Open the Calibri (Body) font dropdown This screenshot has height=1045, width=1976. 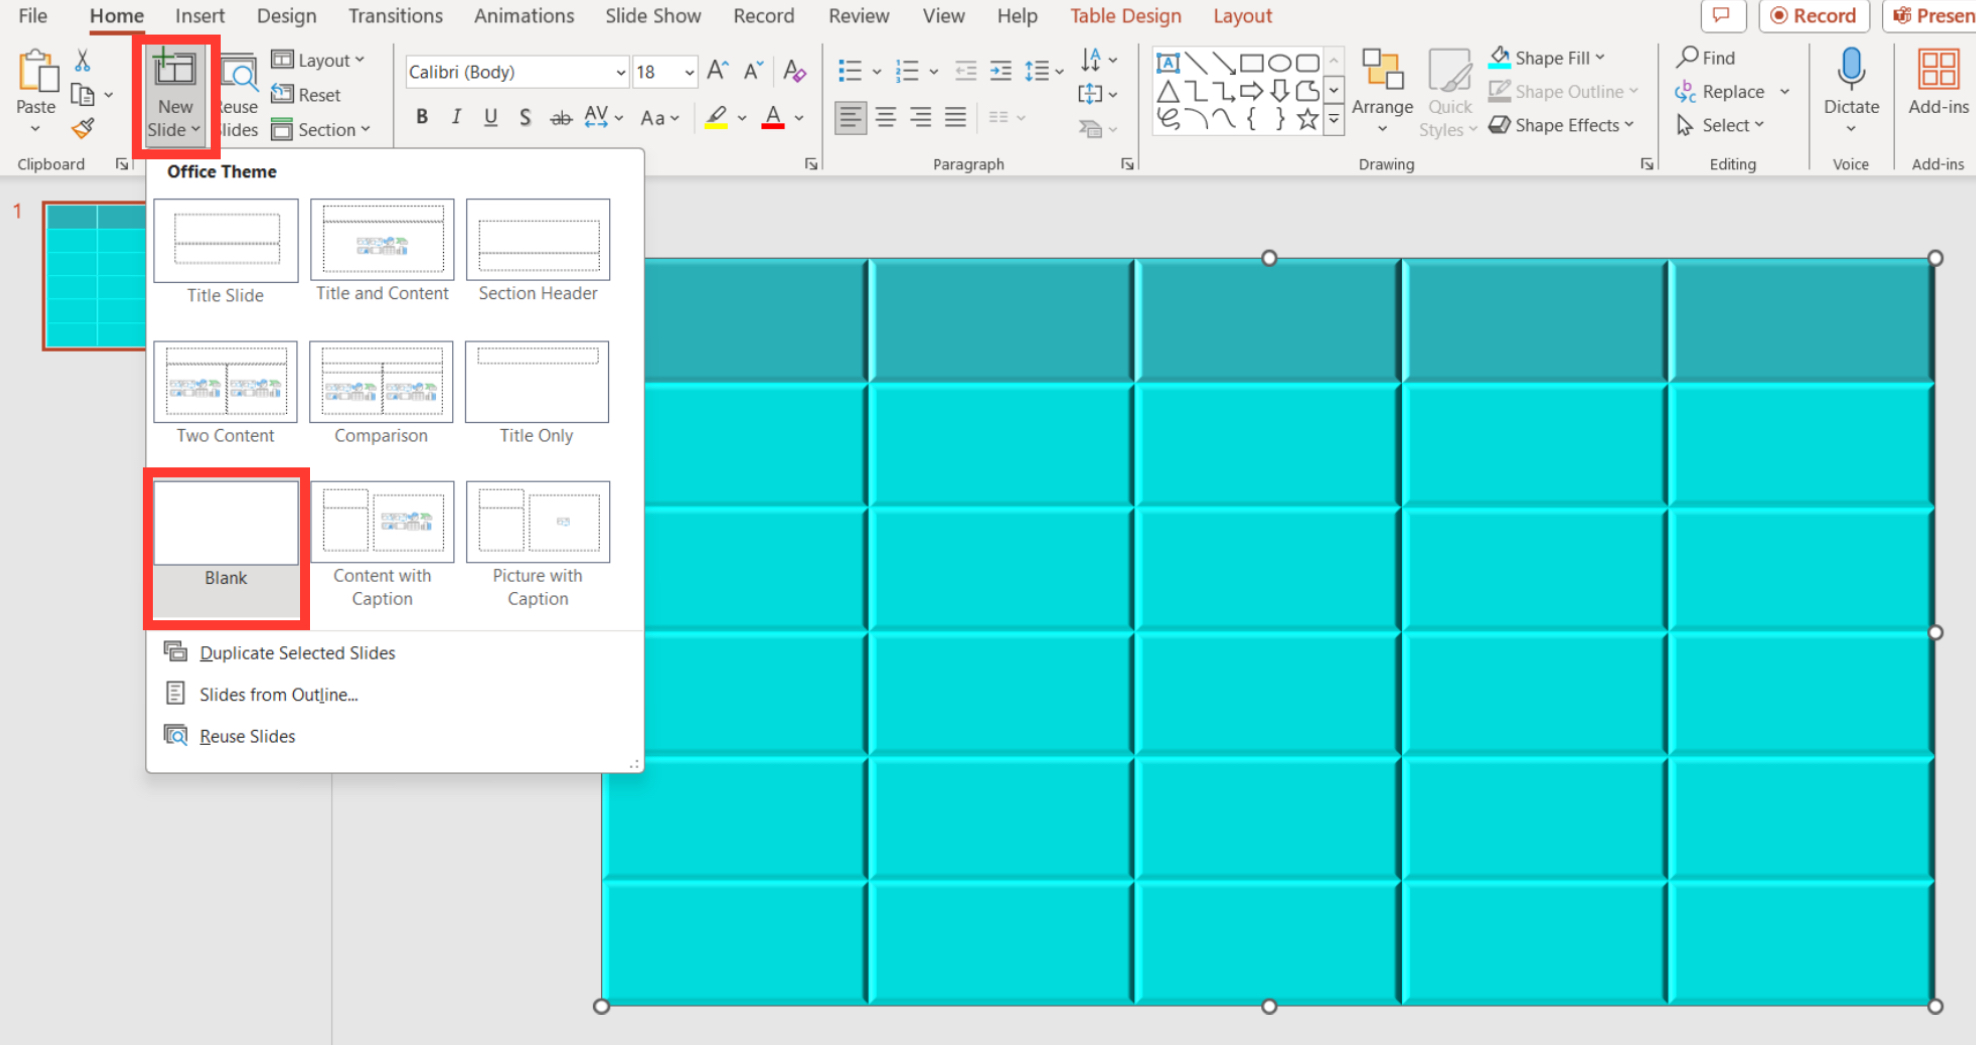(x=517, y=72)
